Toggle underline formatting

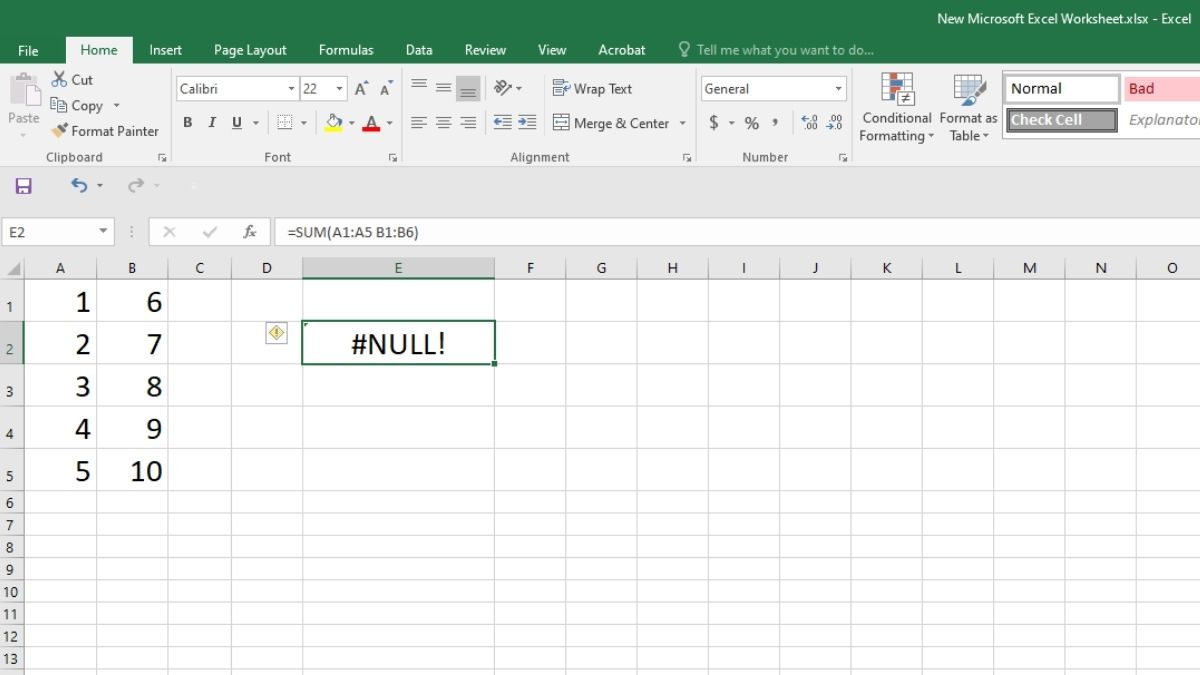pos(235,122)
